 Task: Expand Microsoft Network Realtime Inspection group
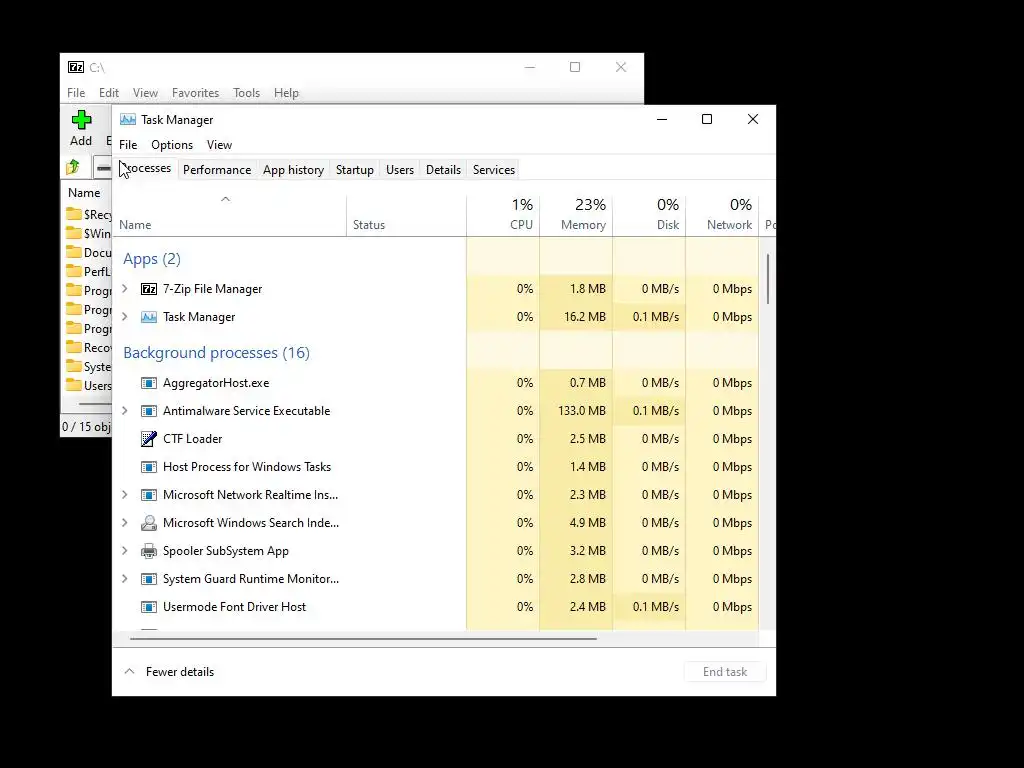point(125,495)
